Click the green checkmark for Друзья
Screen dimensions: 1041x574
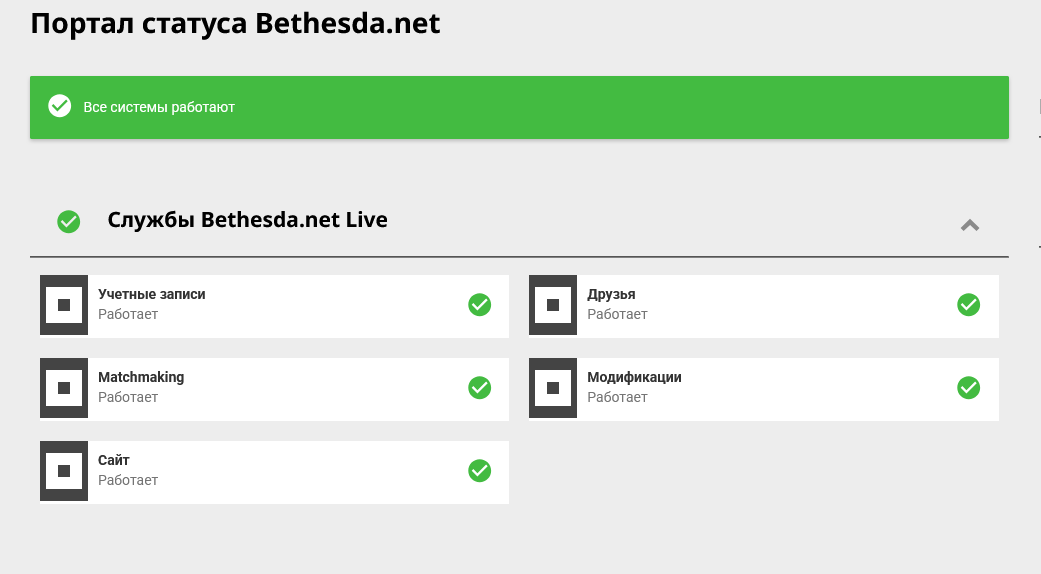pyautogui.click(x=968, y=305)
